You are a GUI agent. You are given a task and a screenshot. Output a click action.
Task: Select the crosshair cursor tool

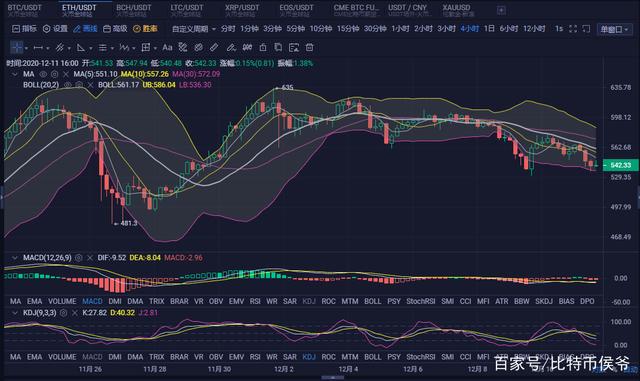17,48
